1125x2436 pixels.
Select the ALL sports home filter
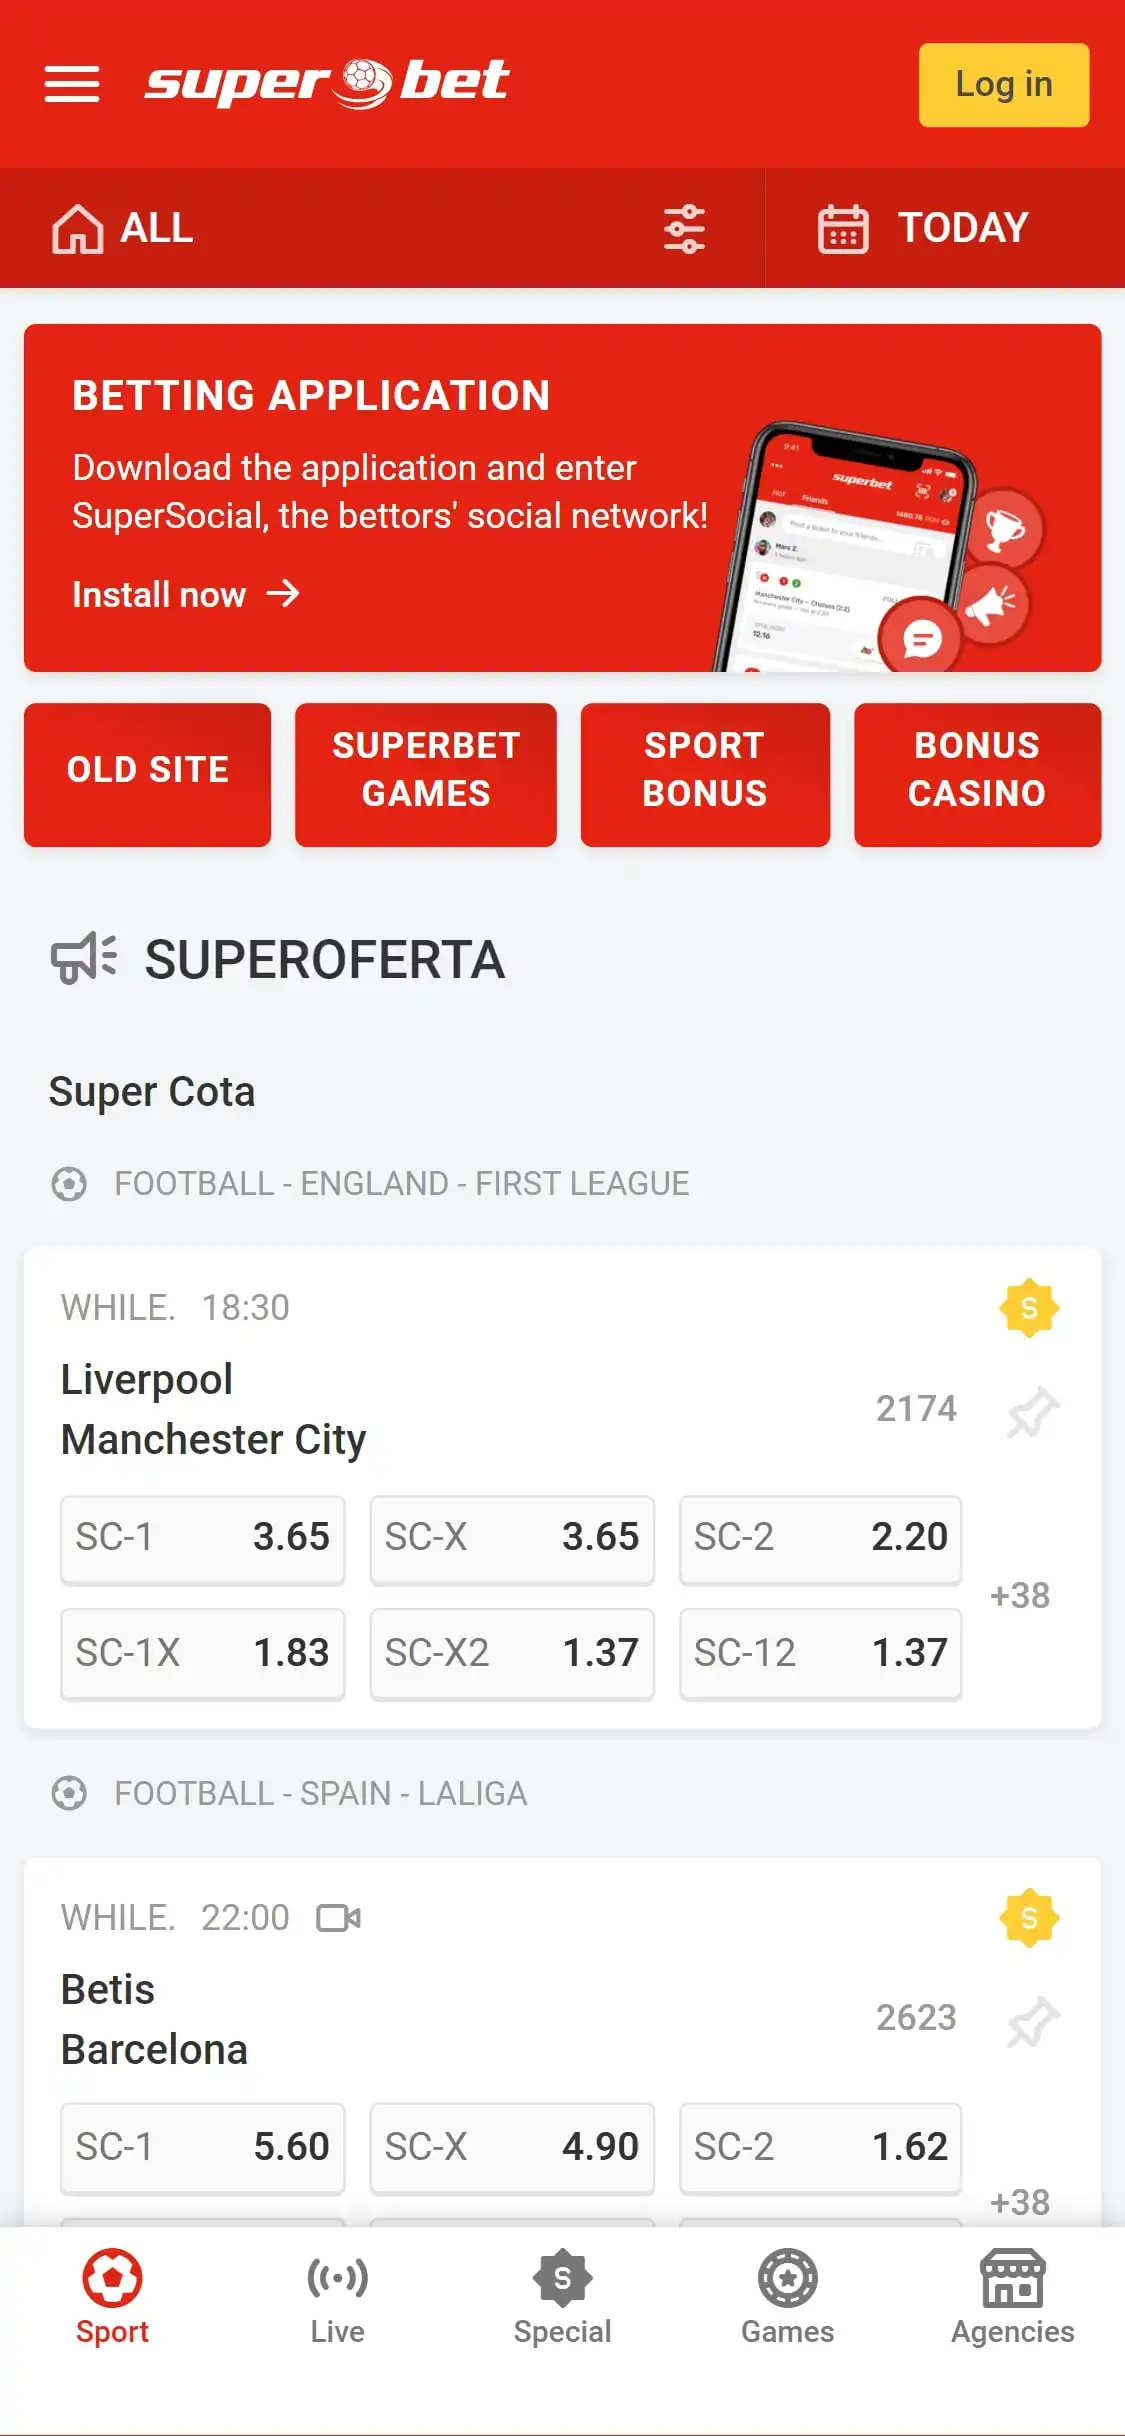pyautogui.click(x=123, y=229)
